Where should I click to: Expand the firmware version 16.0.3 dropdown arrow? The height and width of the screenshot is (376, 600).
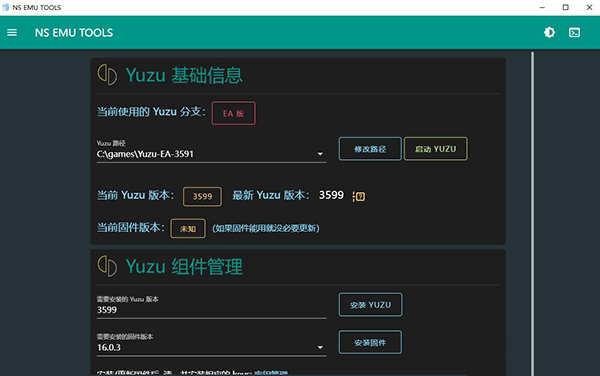[x=320, y=347]
